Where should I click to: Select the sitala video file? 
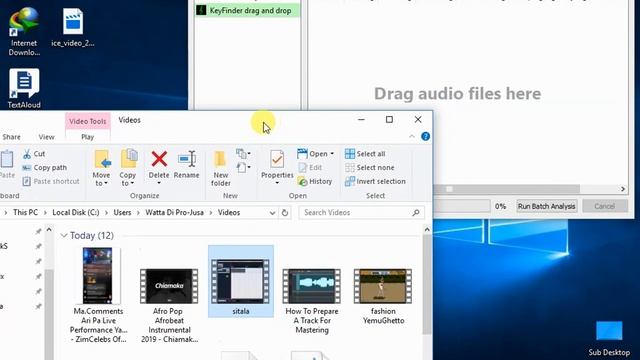(x=241, y=281)
